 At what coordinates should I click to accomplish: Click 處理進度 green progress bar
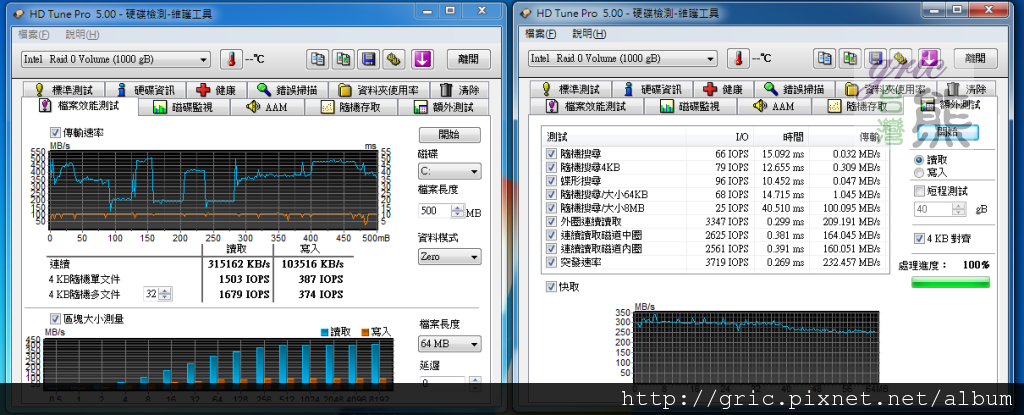pyautogui.click(x=950, y=282)
